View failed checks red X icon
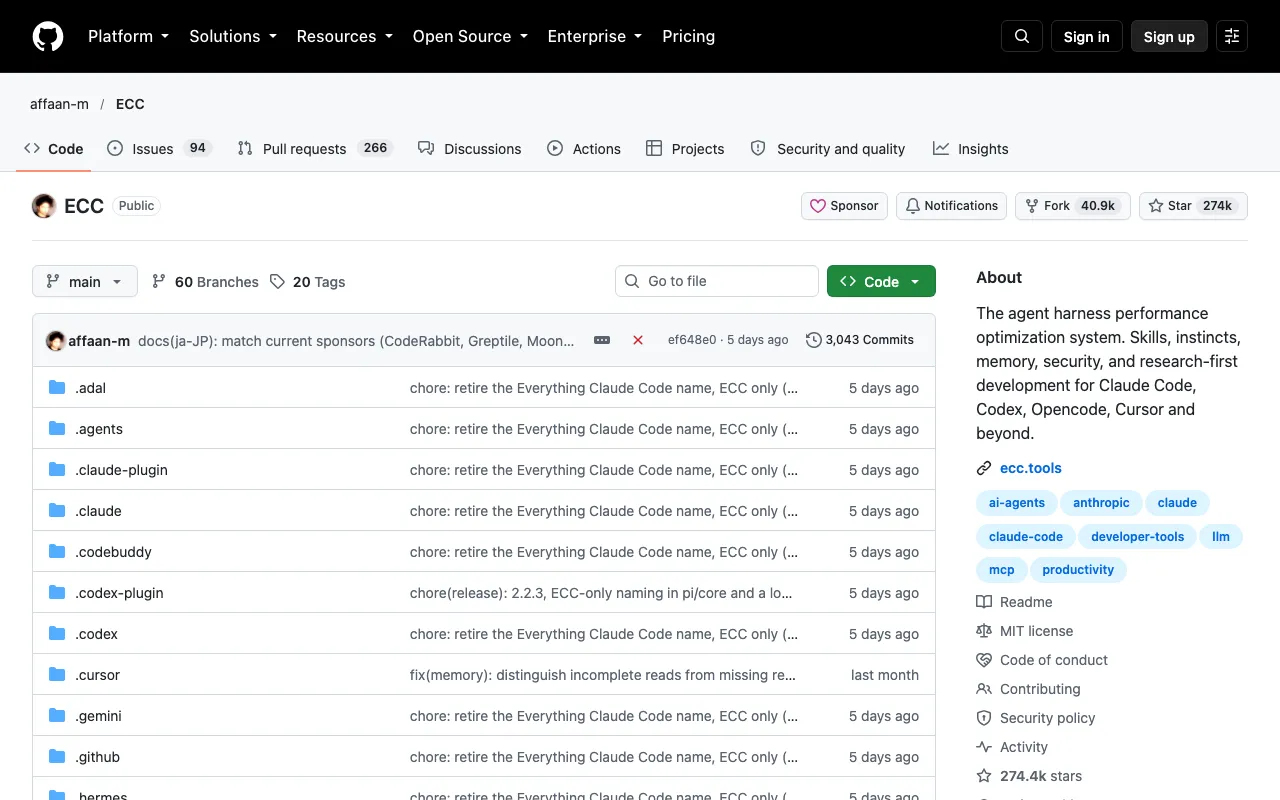1280x800 pixels. (638, 340)
